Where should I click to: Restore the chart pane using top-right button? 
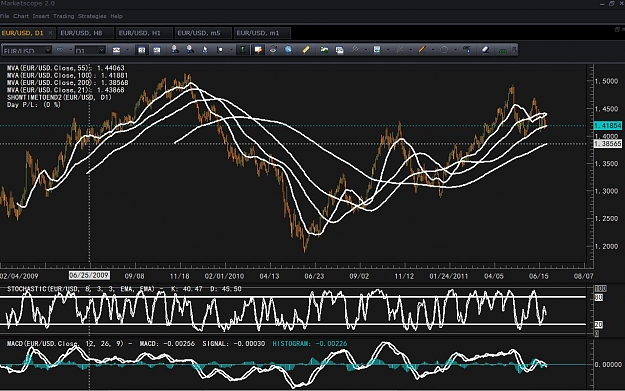pos(617,29)
